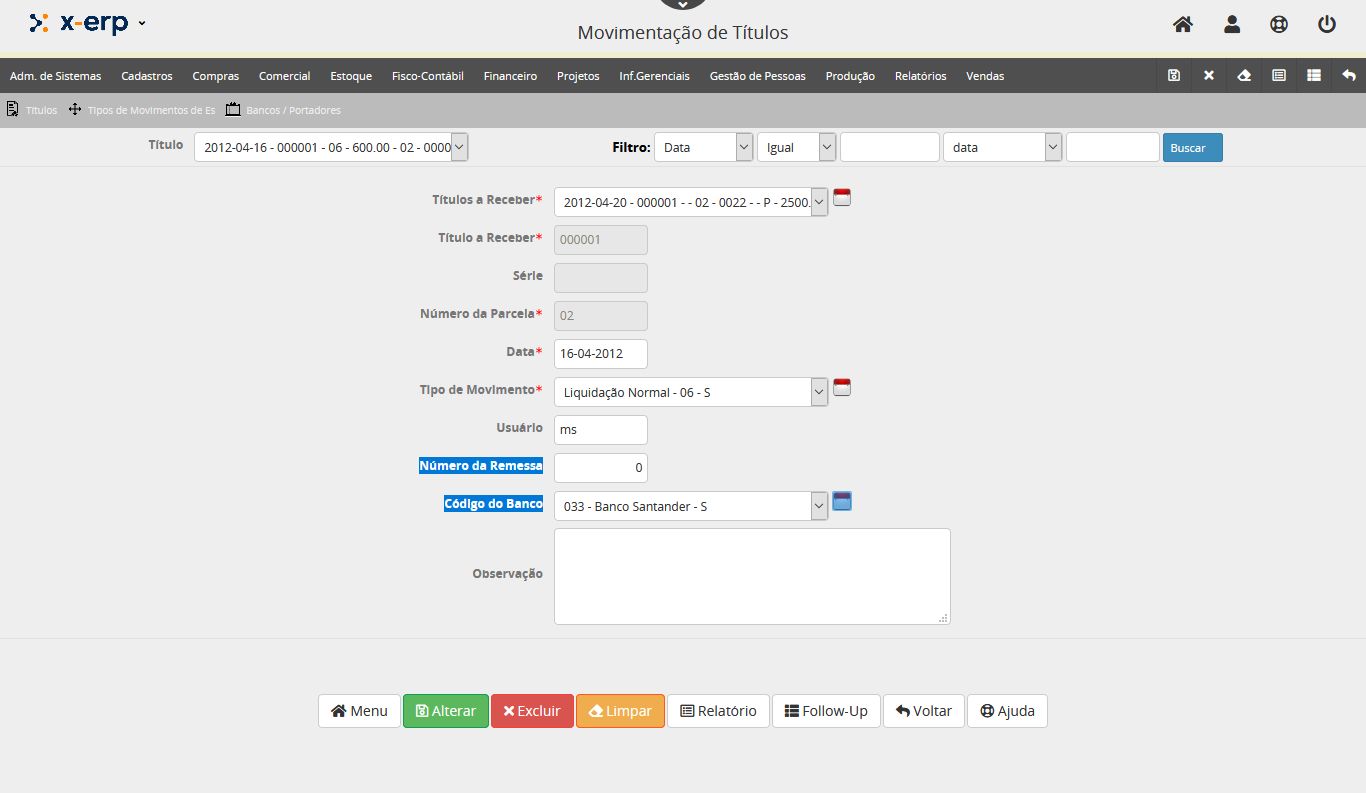Click the Título a Receber field showing 000001

point(601,240)
